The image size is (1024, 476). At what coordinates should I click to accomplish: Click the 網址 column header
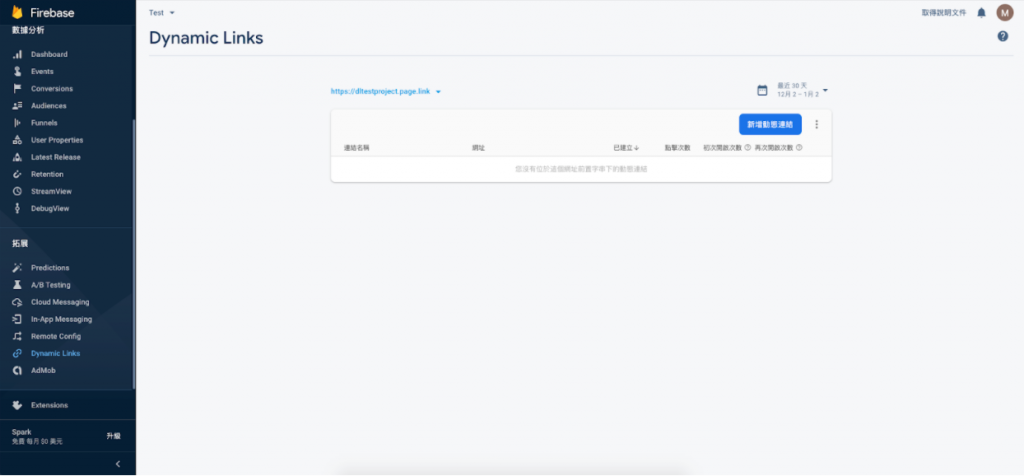click(x=479, y=148)
